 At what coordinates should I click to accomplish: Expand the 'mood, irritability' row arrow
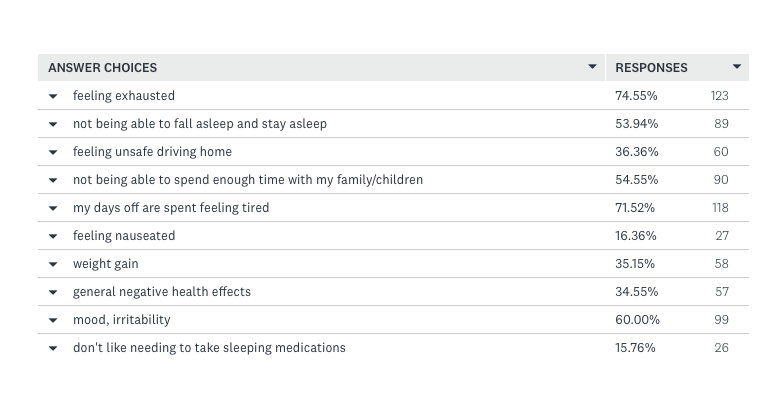click(53, 320)
